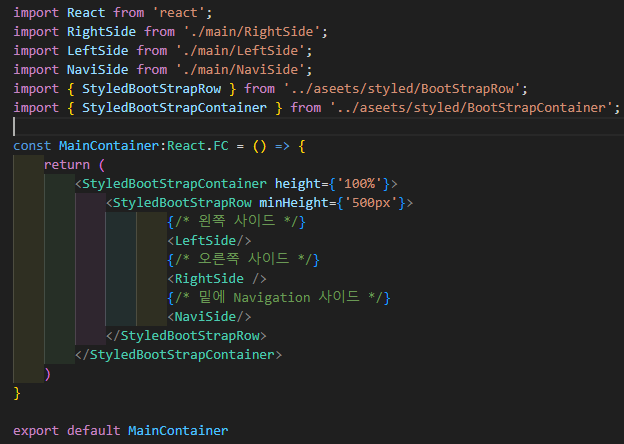Screen dimensions: 624x444
Task: Click the './main/LeftSide' import path
Action: pyautogui.click(x=240, y=51)
